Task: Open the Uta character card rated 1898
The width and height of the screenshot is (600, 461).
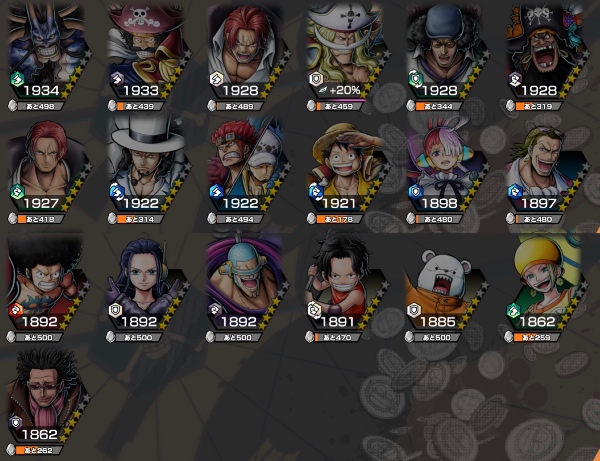Action: [x=447, y=165]
